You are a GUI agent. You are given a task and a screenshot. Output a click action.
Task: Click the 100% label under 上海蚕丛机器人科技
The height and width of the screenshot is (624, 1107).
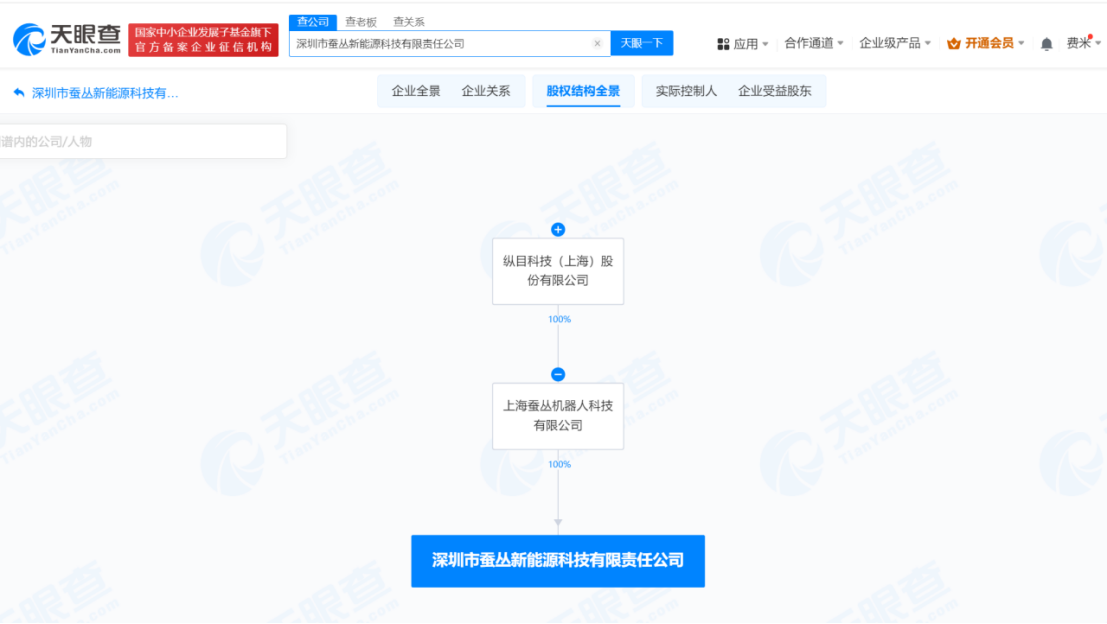coord(559,464)
